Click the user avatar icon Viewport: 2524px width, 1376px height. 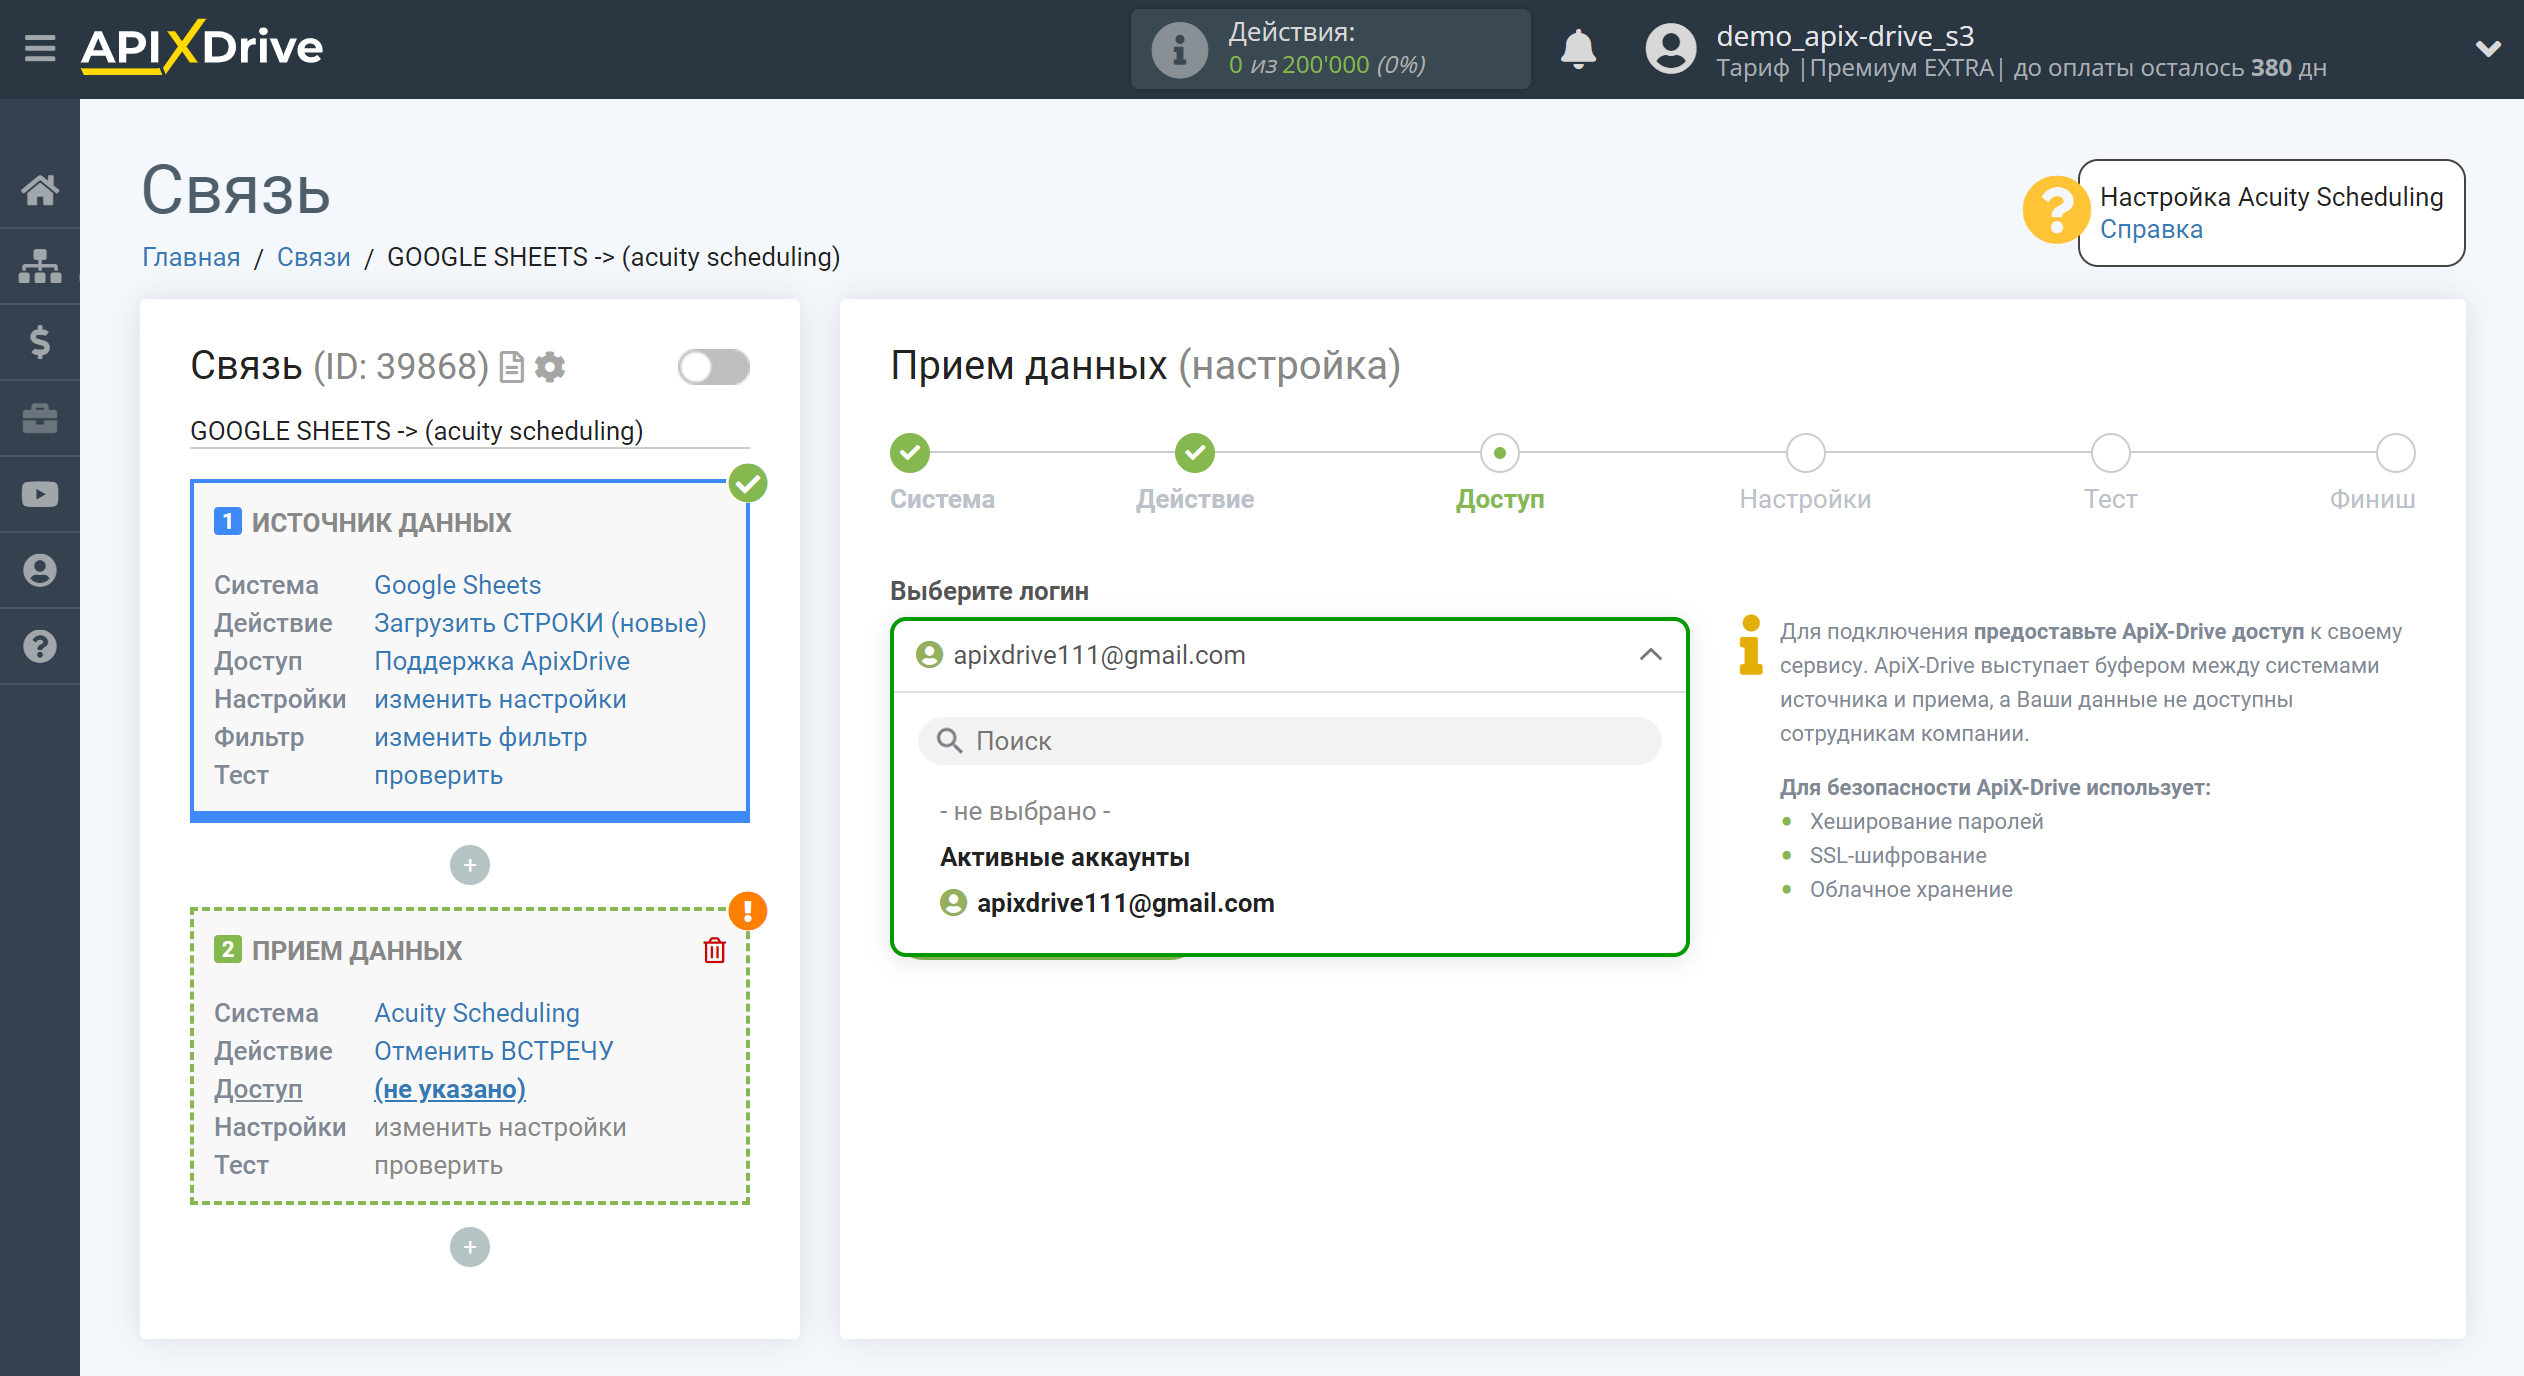pos(1670,48)
